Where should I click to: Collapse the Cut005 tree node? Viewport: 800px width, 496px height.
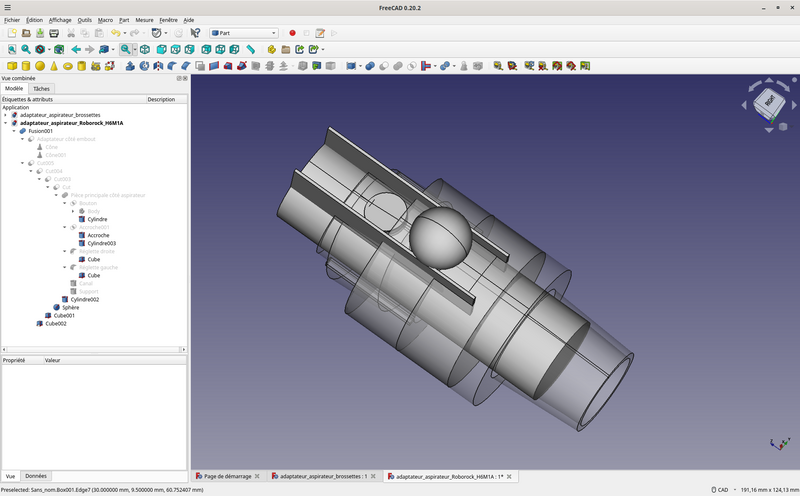pyautogui.click(x=22, y=163)
